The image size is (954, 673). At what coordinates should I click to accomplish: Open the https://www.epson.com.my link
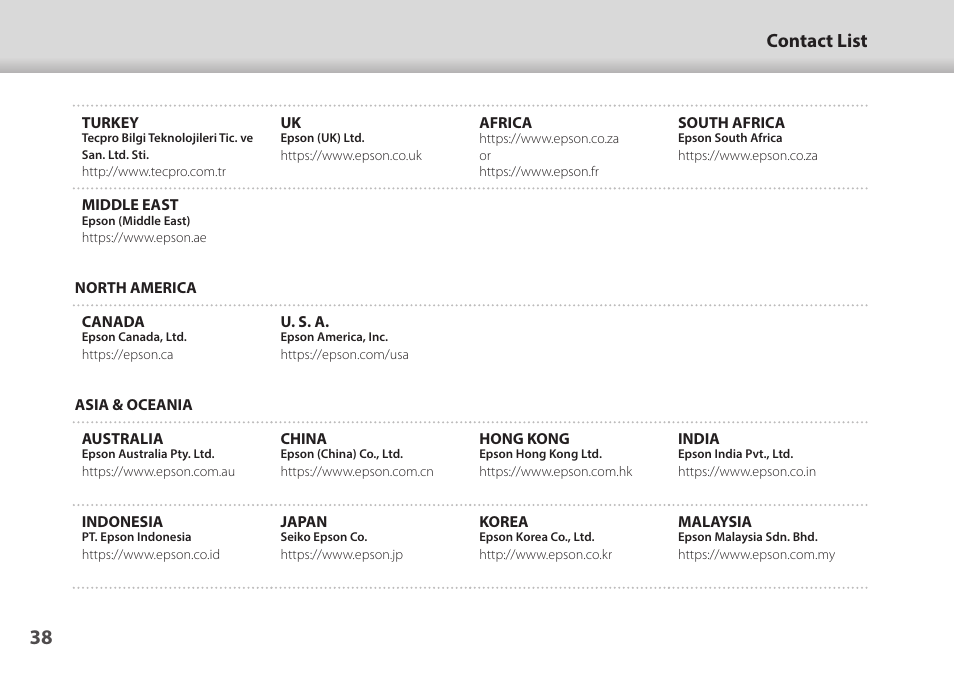pos(756,555)
